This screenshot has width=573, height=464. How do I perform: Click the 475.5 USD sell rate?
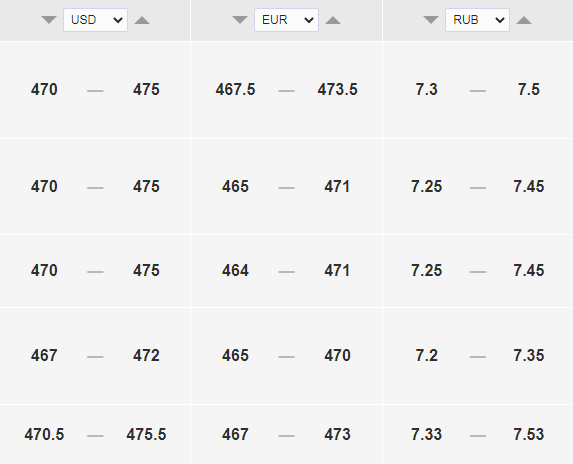click(146, 434)
